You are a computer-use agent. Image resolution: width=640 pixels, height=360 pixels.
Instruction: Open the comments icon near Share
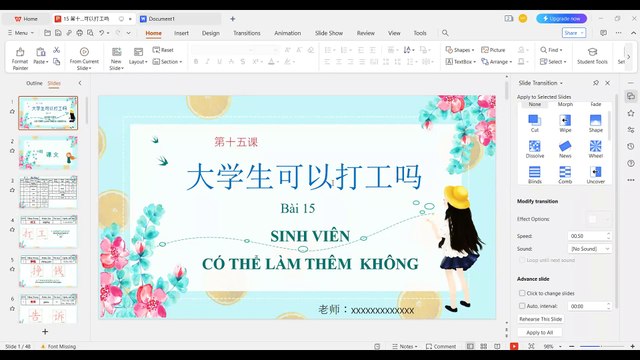(603, 33)
